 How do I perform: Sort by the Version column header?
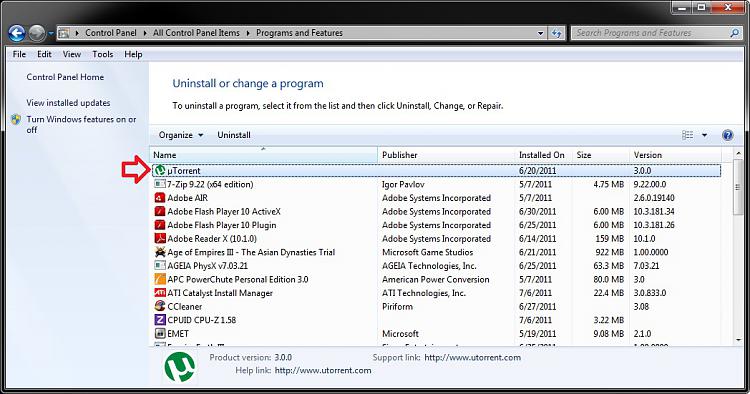click(675, 155)
